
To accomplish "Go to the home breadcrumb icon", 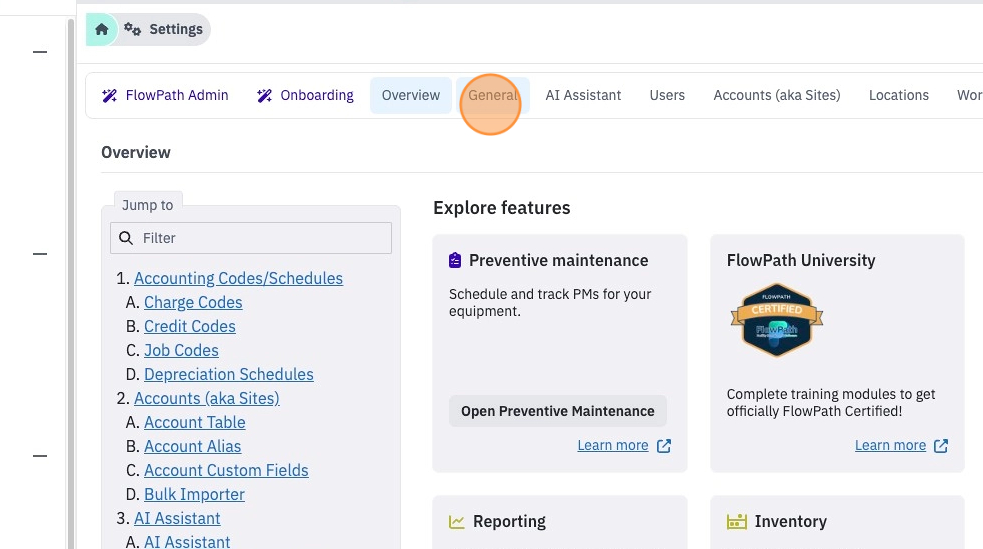I will pos(102,29).
